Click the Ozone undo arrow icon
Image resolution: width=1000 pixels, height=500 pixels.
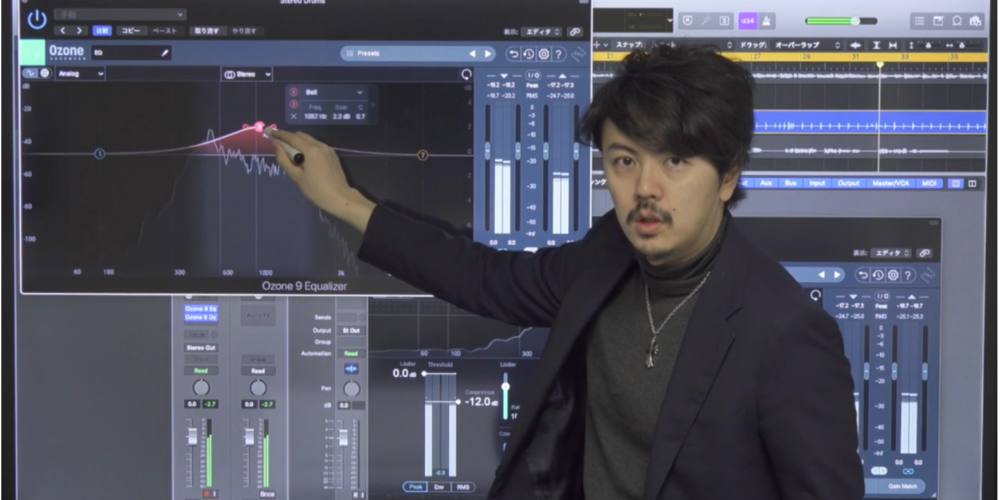(514, 54)
